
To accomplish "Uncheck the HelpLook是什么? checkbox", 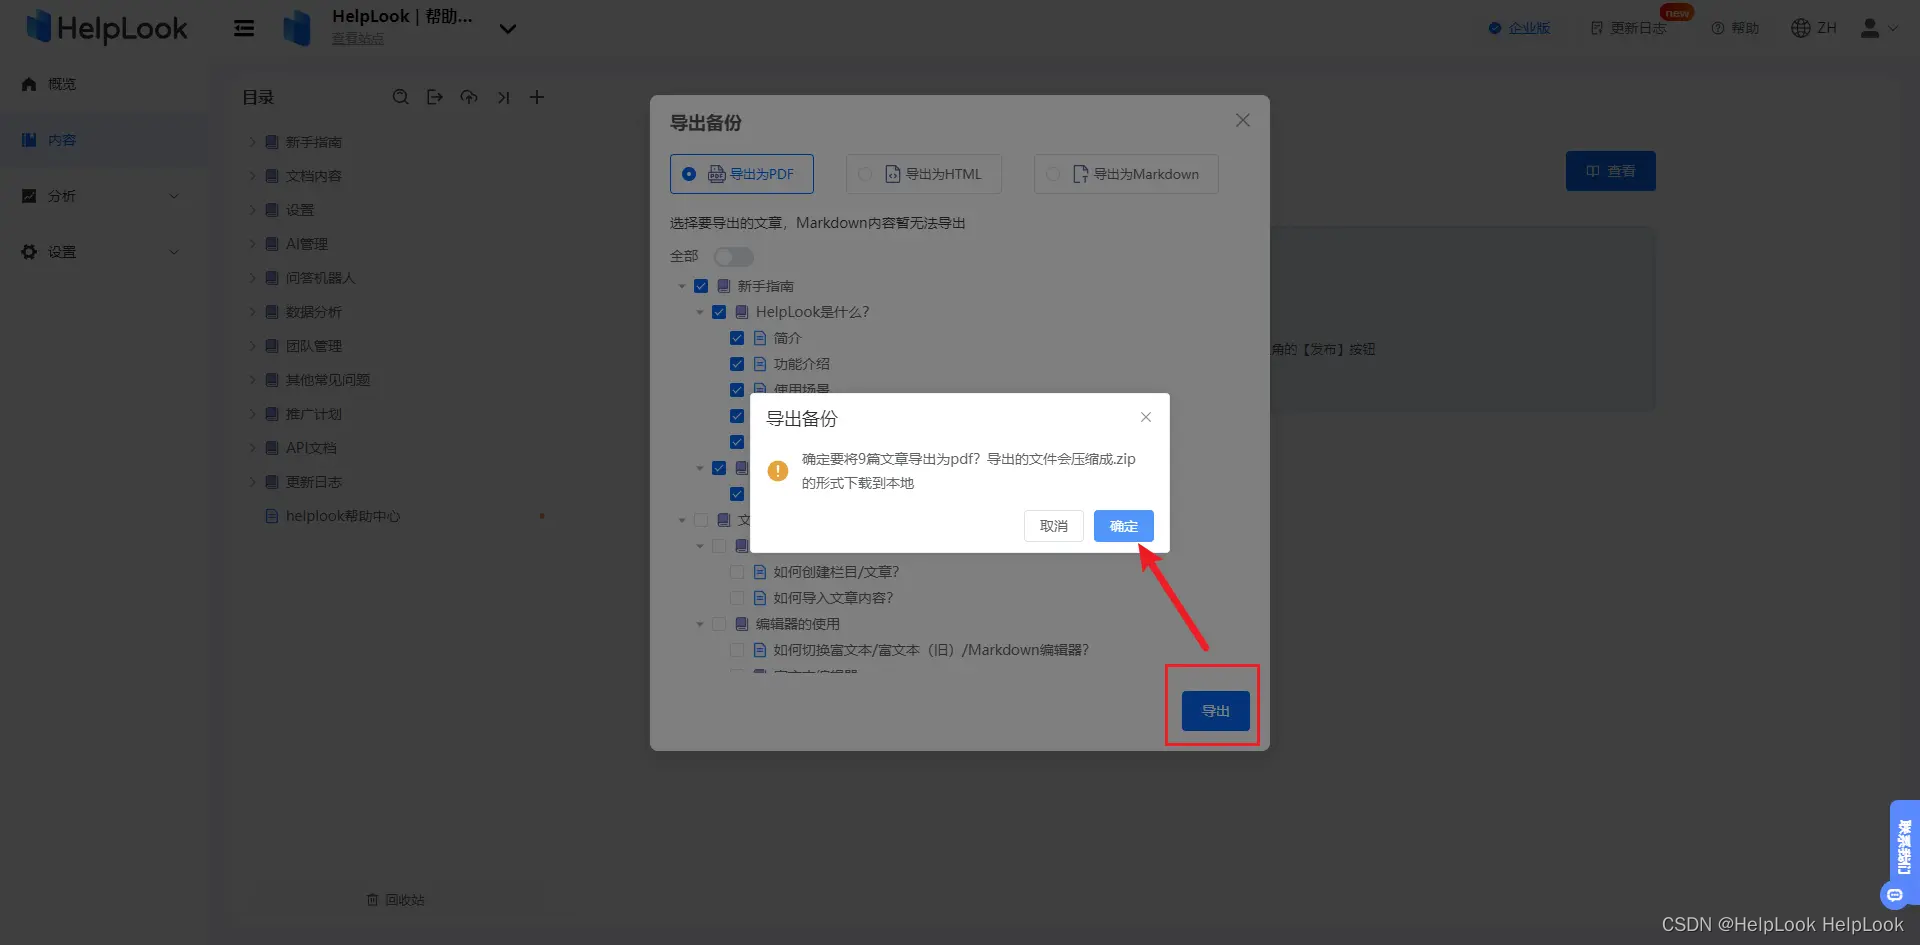I will pyautogui.click(x=719, y=312).
